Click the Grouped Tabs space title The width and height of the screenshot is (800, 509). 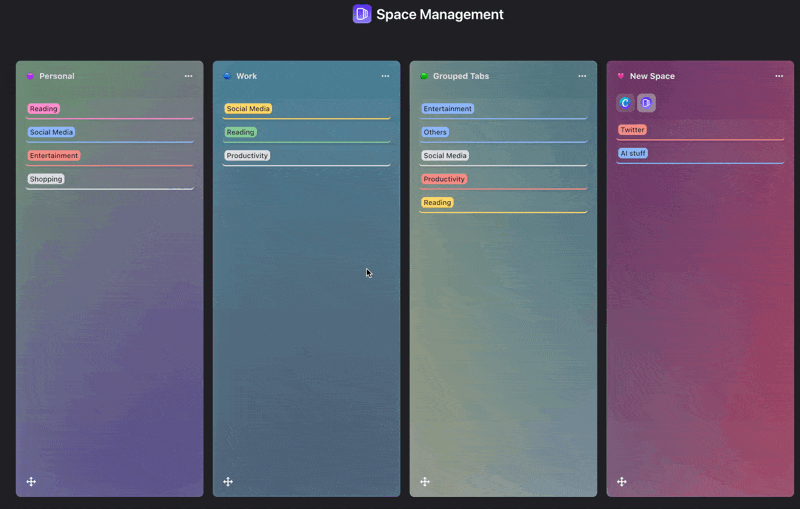pyautogui.click(x=461, y=76)
